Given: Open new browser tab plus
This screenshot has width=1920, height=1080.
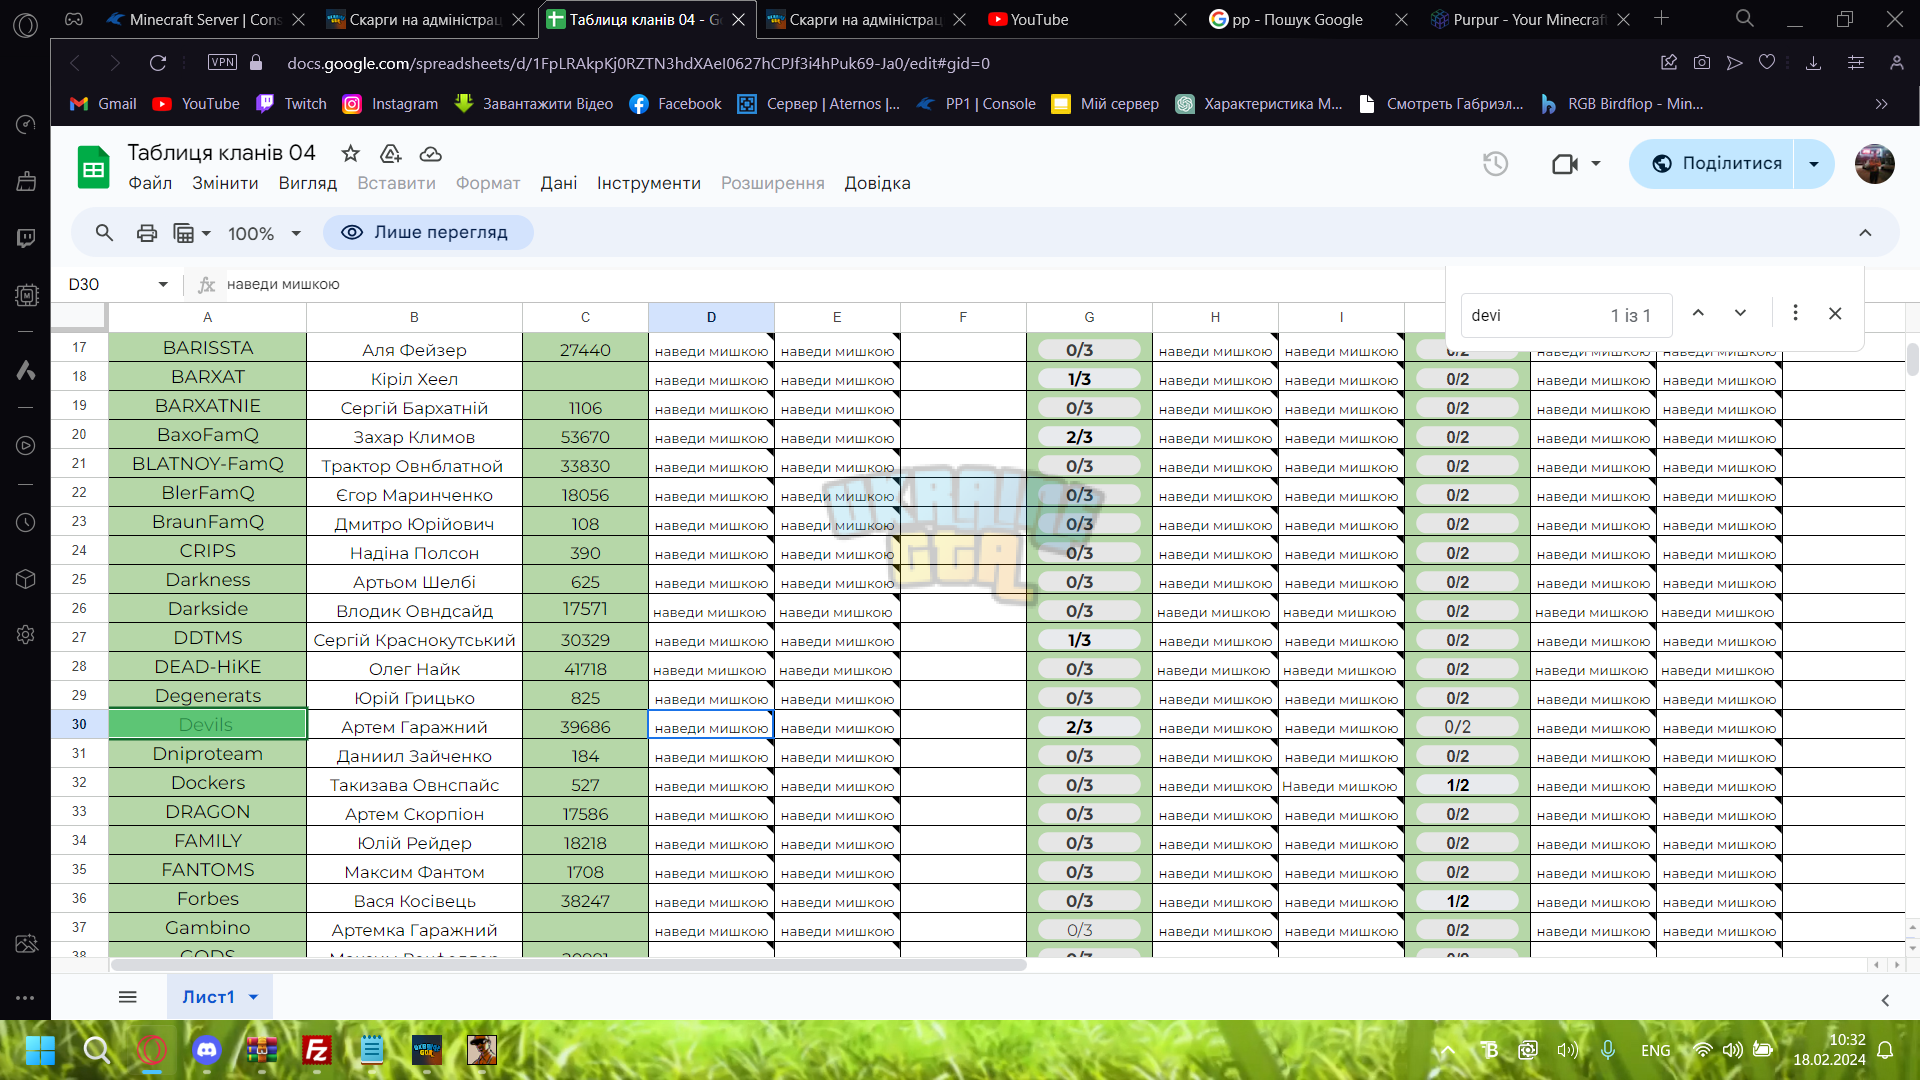Looking at the screenshot, I should click(x=1661, y=18).
